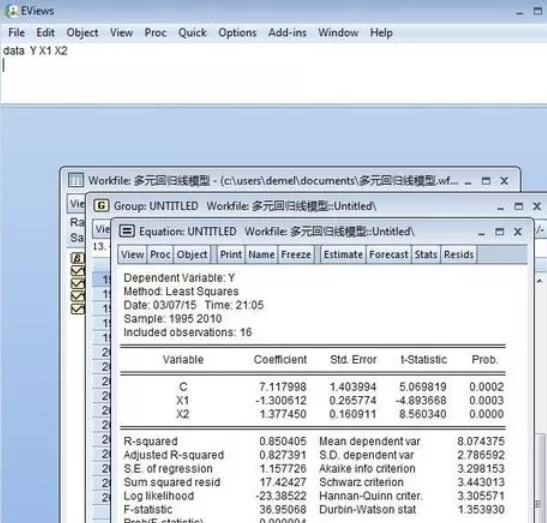Click the Coefficient column header

tap(280, 360)
